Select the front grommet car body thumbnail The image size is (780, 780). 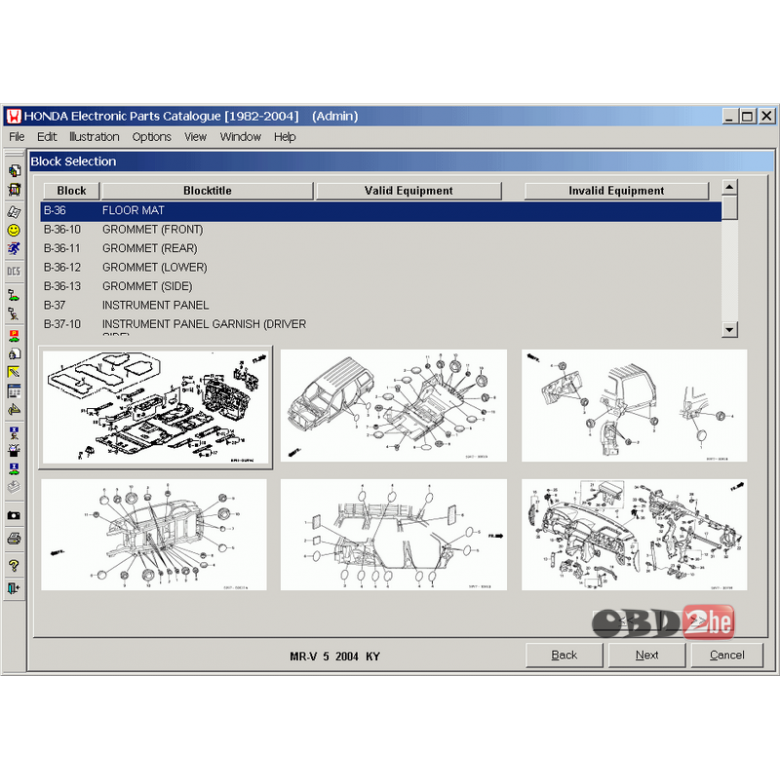(x=393, y=405)
